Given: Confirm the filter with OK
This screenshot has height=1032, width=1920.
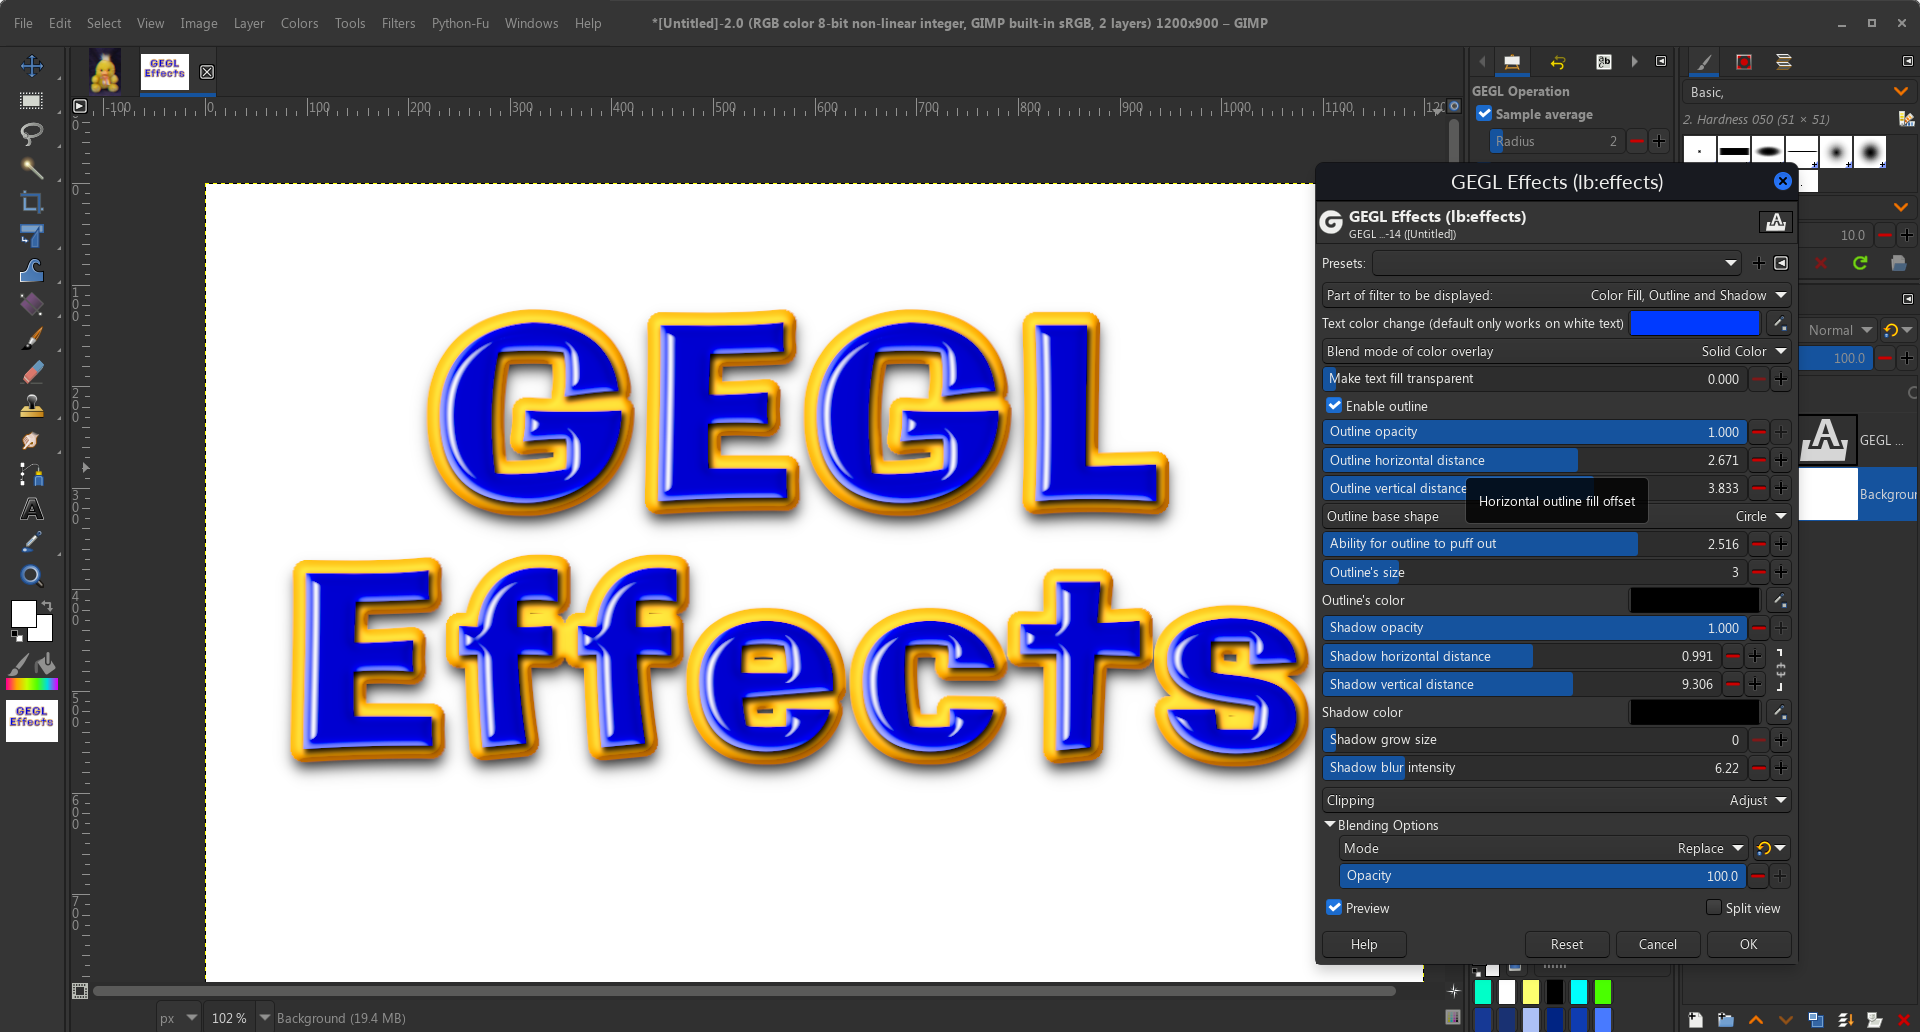Looking at the screenshot, I should pos(1748,944).
